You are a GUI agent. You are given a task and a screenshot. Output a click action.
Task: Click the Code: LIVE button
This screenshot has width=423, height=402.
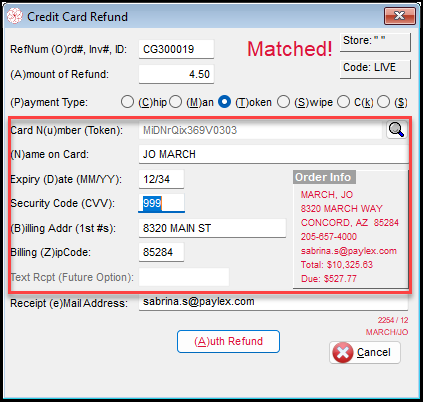375,69
